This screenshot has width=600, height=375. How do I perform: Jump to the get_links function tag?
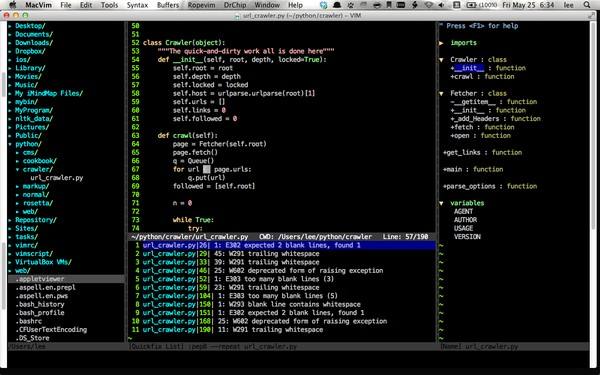coord(482,152)
